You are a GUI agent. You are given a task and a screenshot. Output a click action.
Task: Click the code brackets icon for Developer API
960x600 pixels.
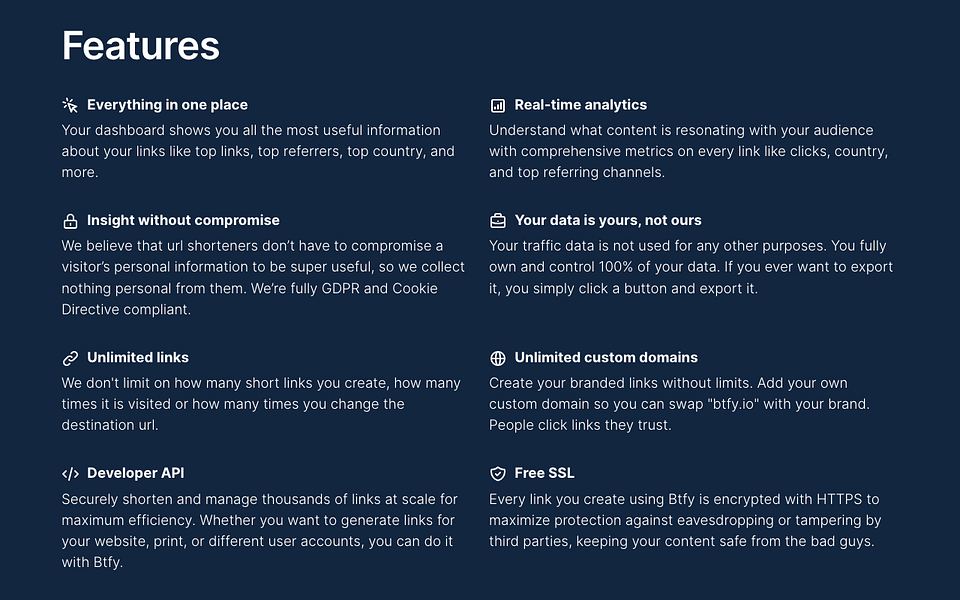(x=70, y=474)
